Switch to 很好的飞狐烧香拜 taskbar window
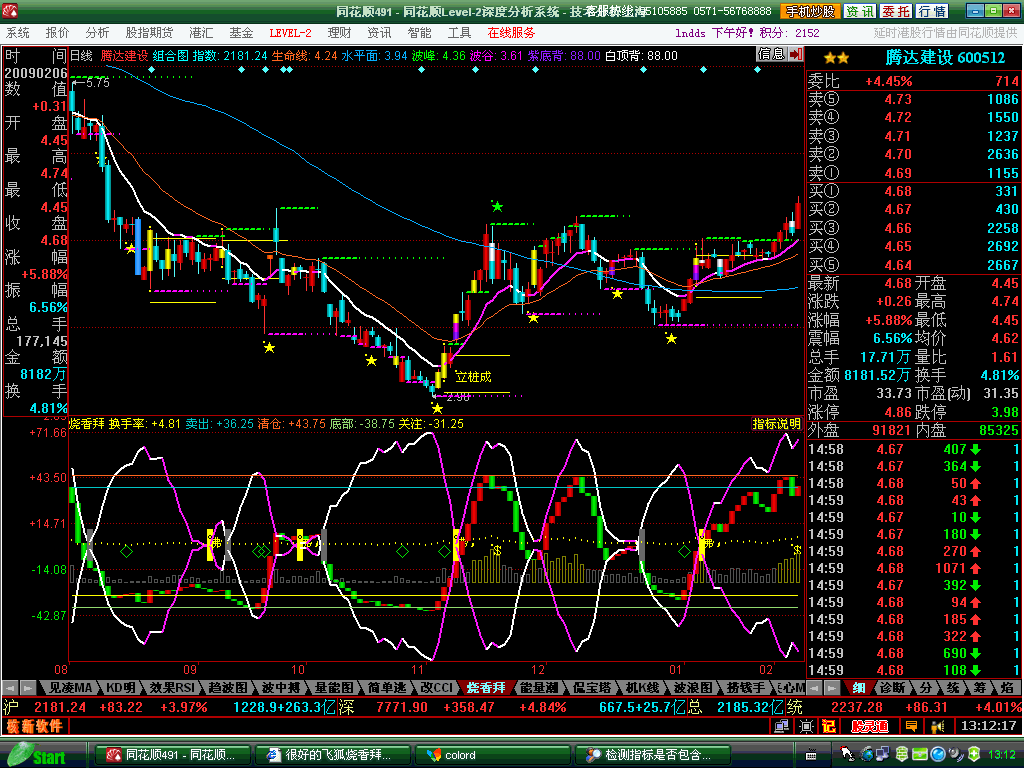Image resolution: width=1024 pixels, height=768 pixels. pos(333,756)
